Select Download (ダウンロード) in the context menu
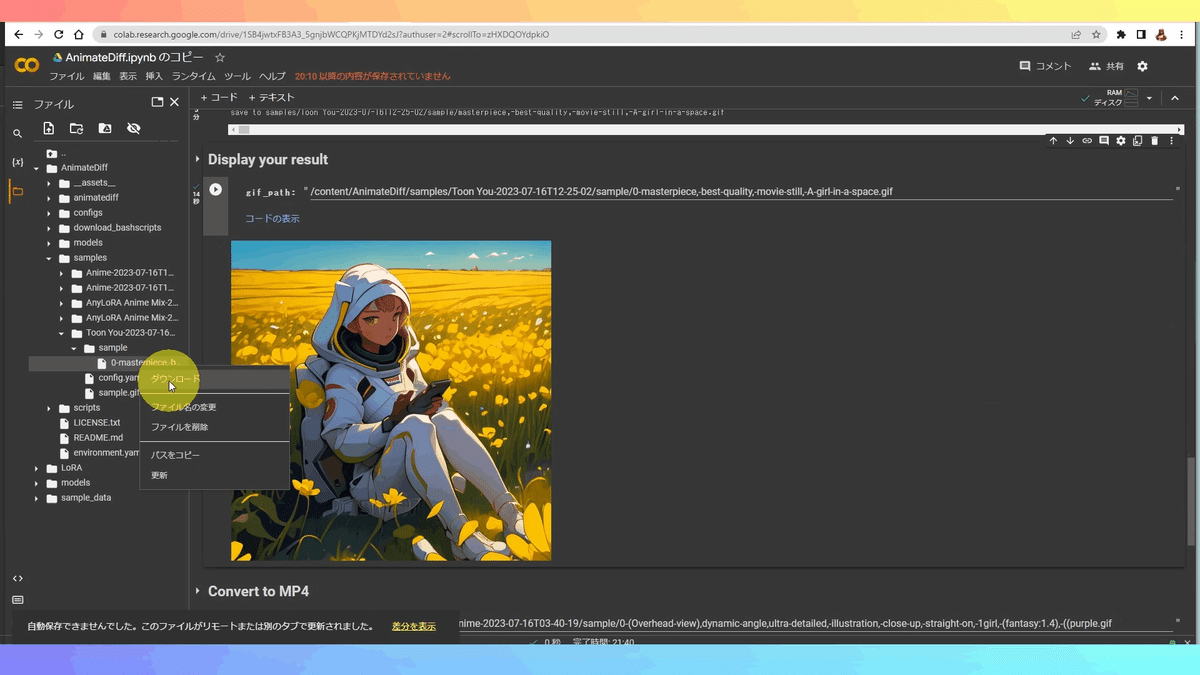Image resolution: width=1200 pixels, height=675 pixels. pos(214,379)
